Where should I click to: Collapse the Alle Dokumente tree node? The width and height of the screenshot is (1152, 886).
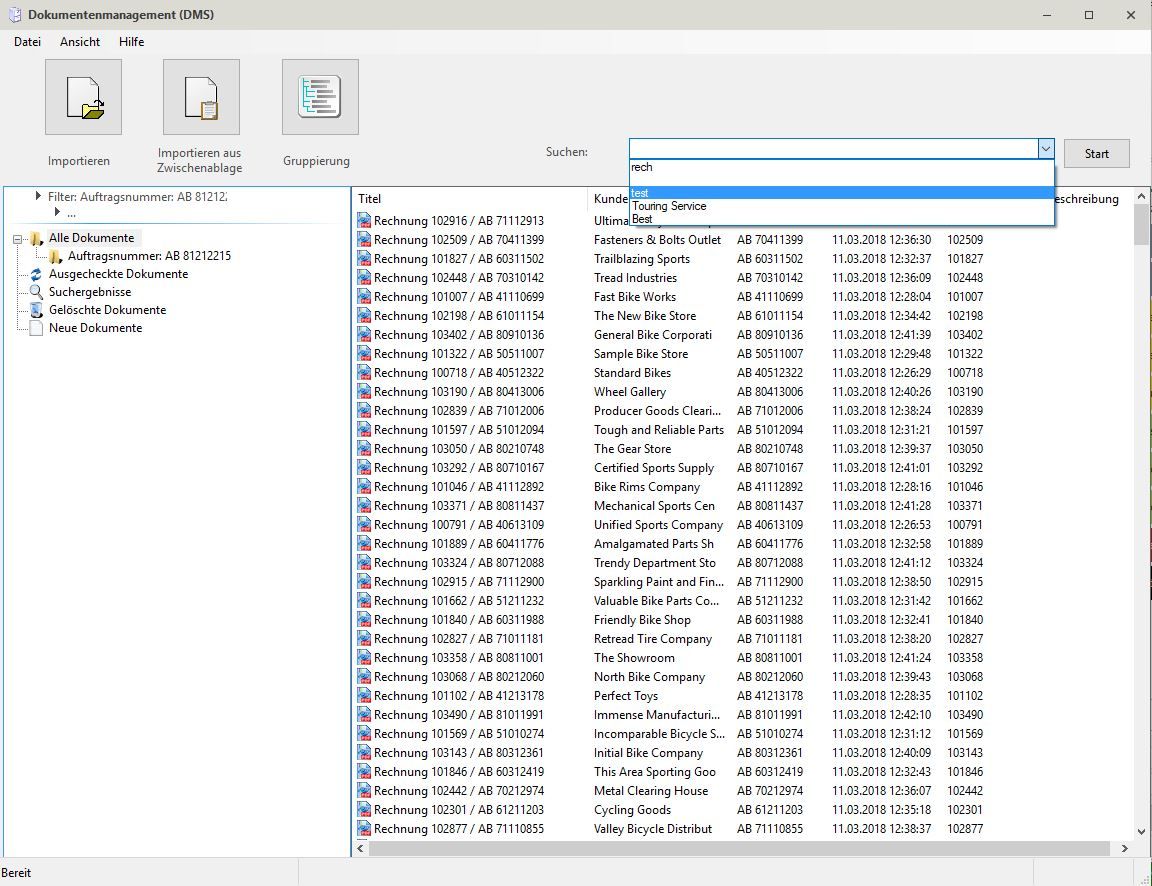click(x=18, y=239)
